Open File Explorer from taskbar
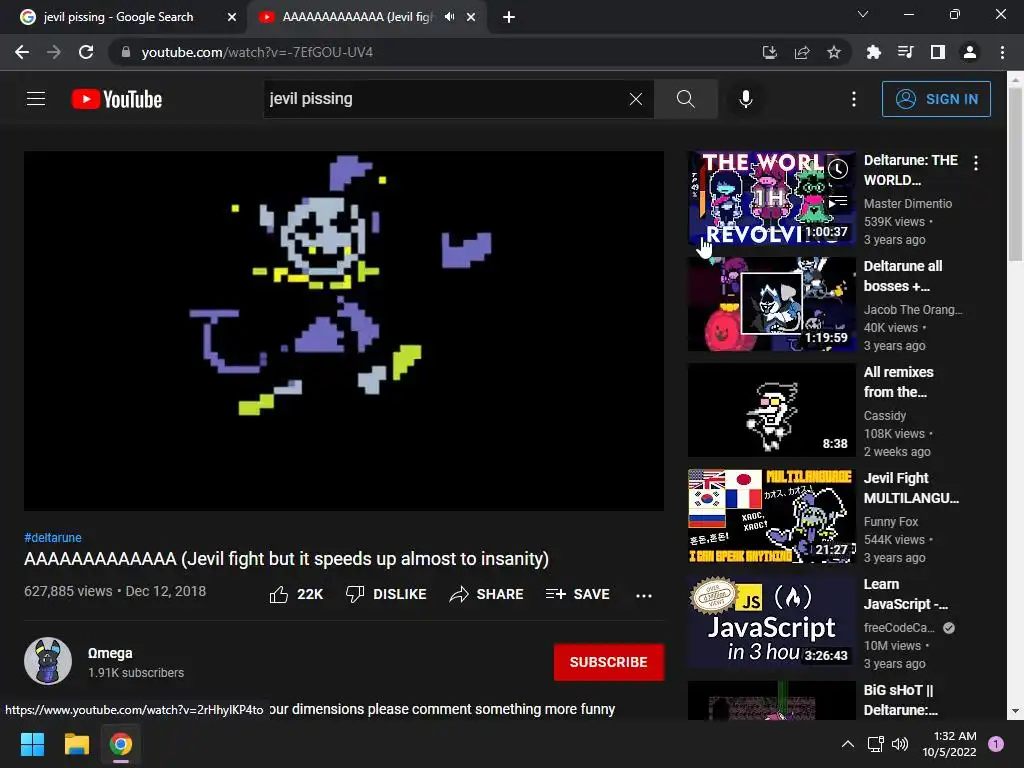 point(76,744)
